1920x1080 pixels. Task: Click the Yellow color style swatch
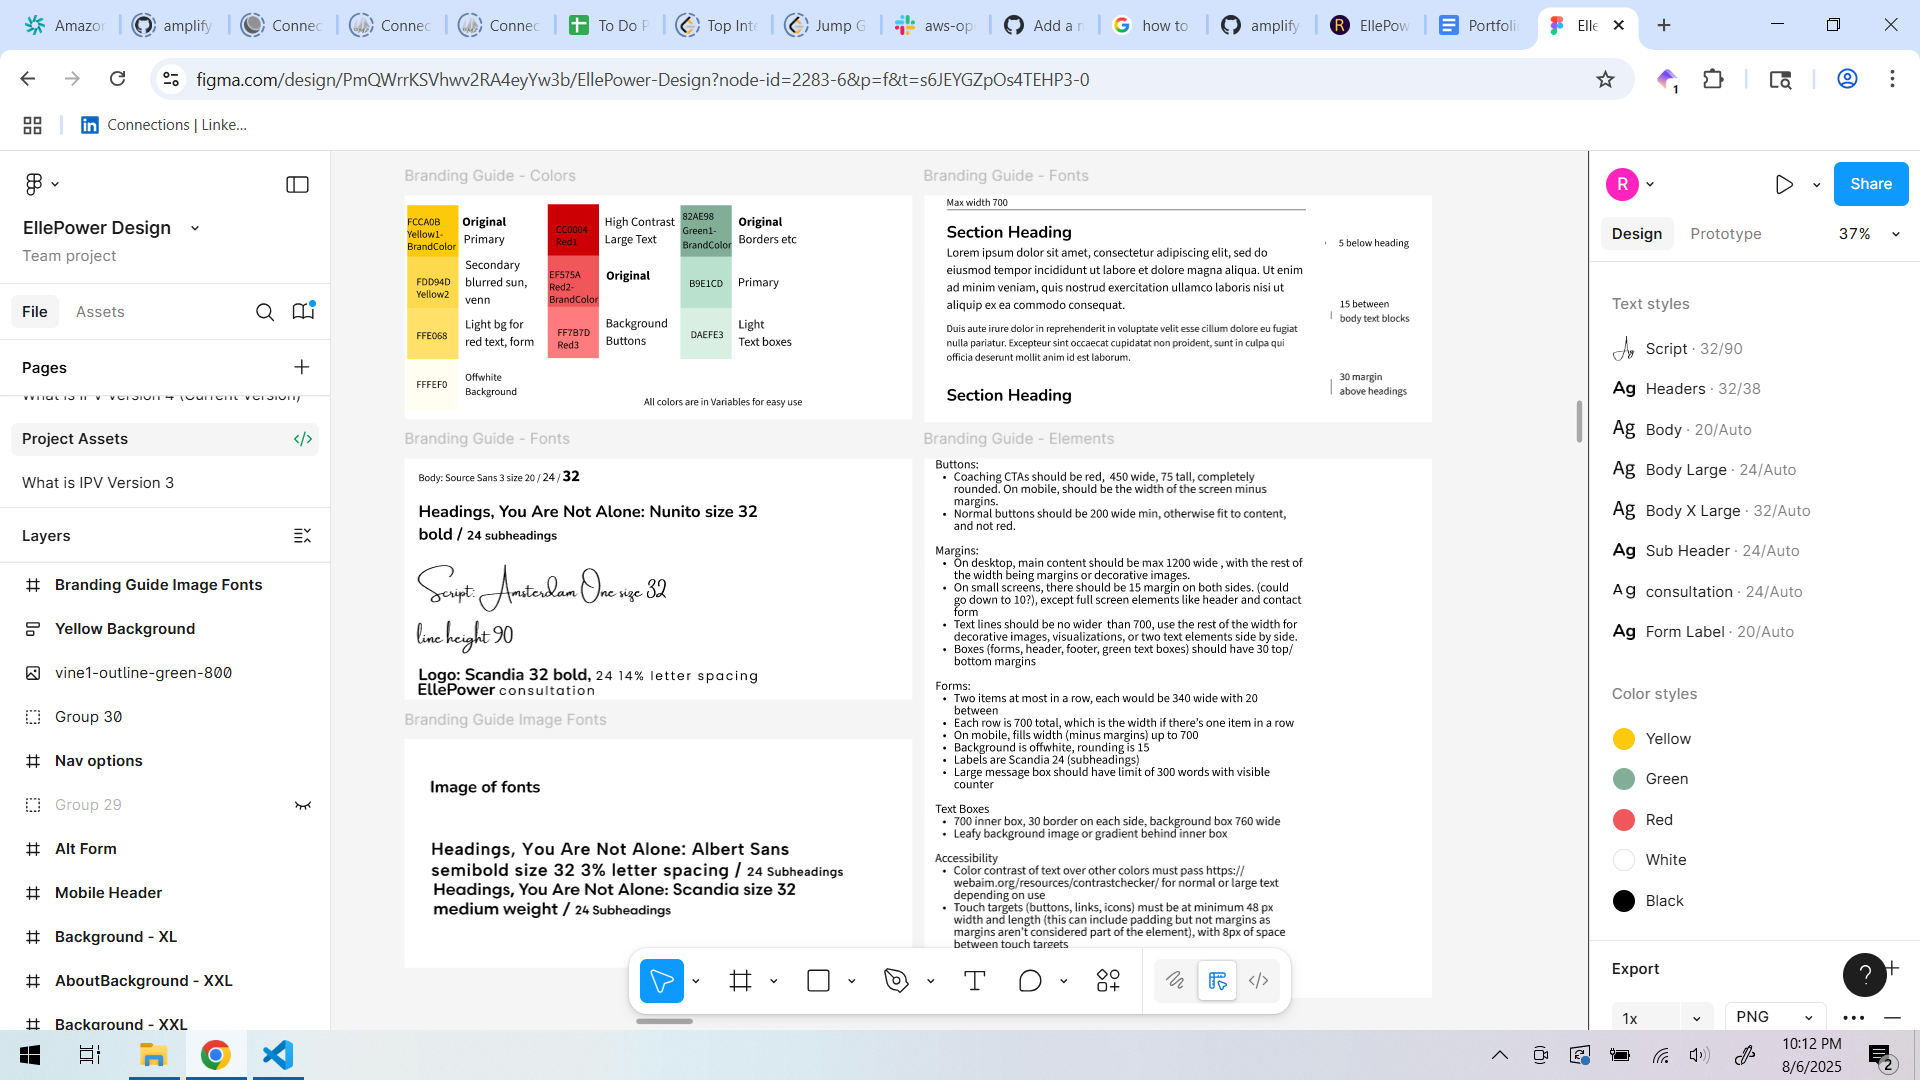1625,738
